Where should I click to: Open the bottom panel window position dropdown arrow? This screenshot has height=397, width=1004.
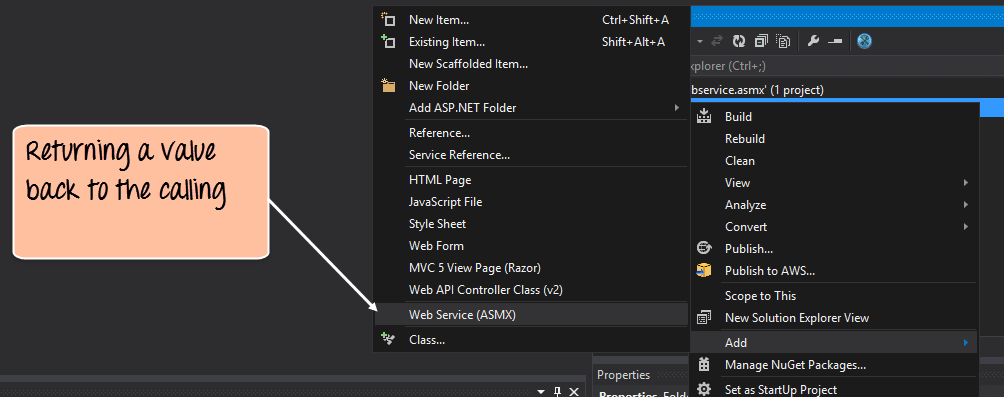[x=541, y=391]
